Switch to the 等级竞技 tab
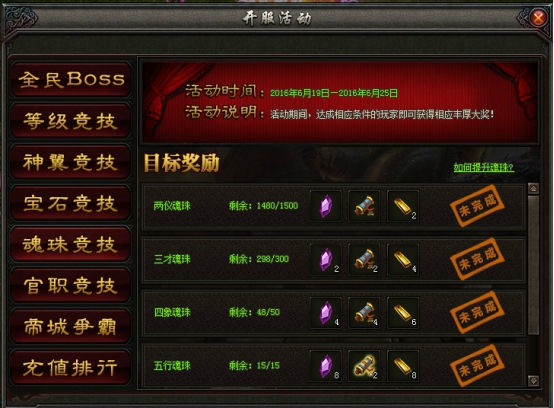The width and height of the screenshot is (554, 408). pos(71,121)
